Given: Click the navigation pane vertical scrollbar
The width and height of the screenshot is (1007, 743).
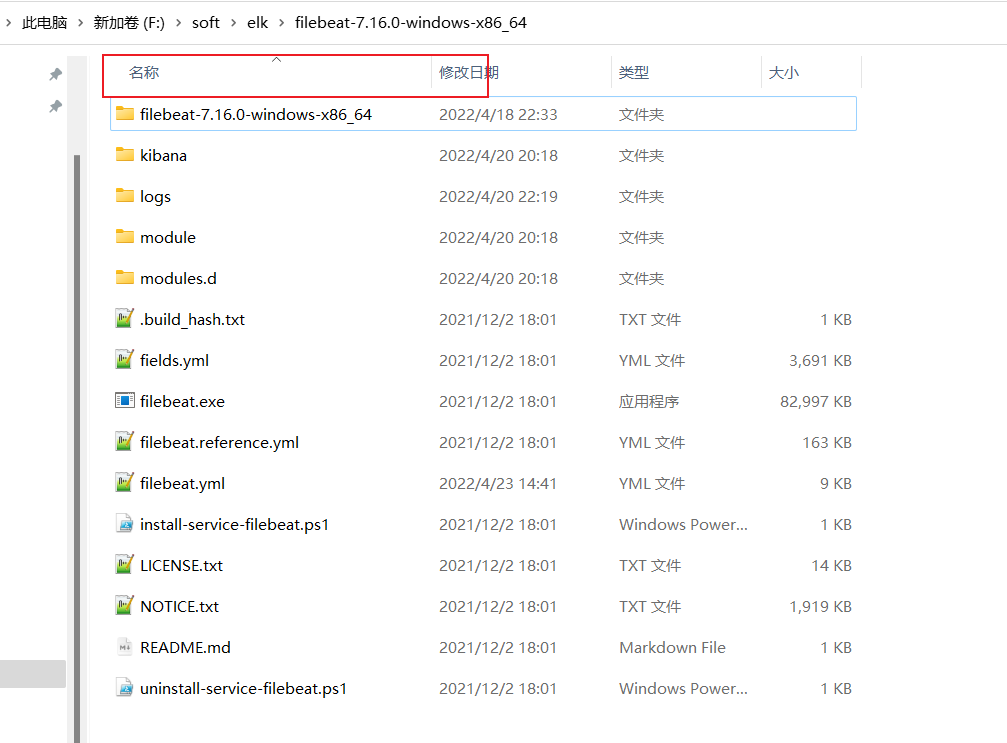Looking at the screenshot, I should pyautogui.click(x=77, y=448).
